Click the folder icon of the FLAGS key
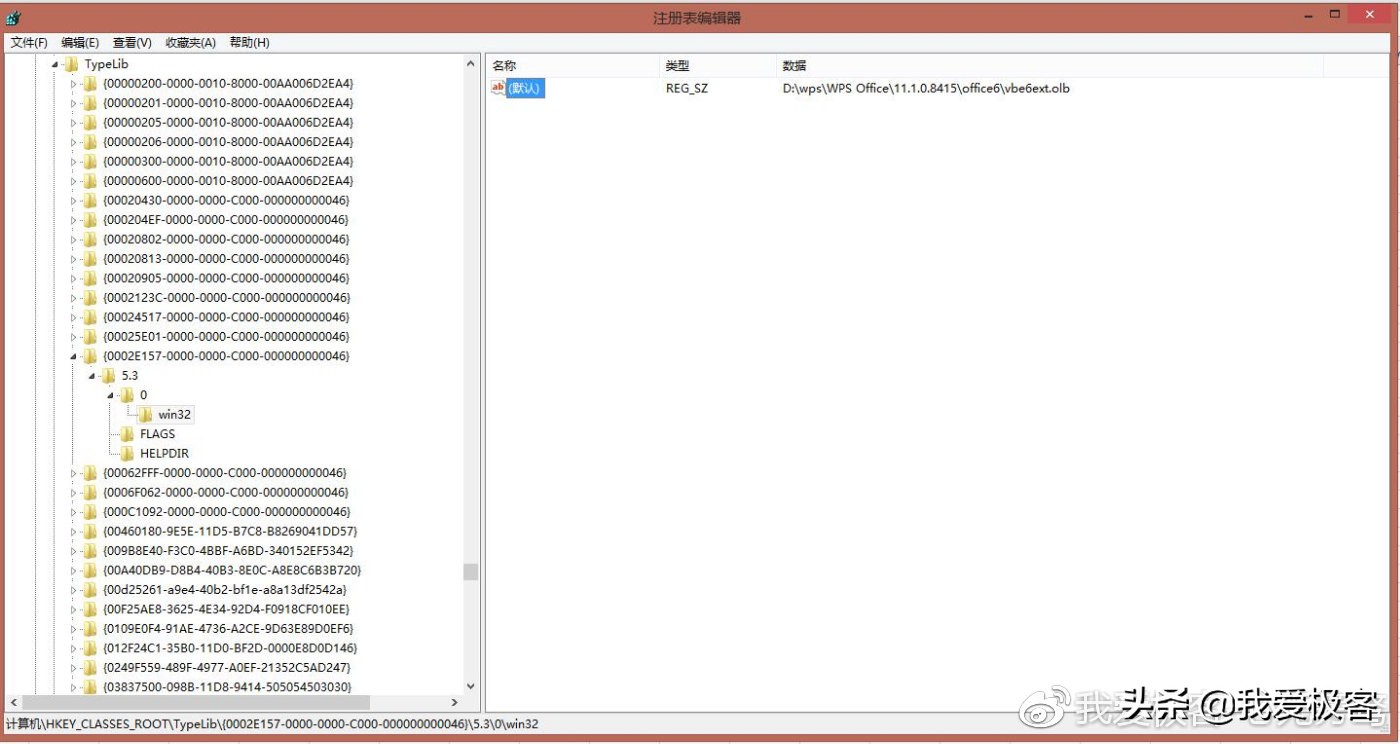 (127, 434)
